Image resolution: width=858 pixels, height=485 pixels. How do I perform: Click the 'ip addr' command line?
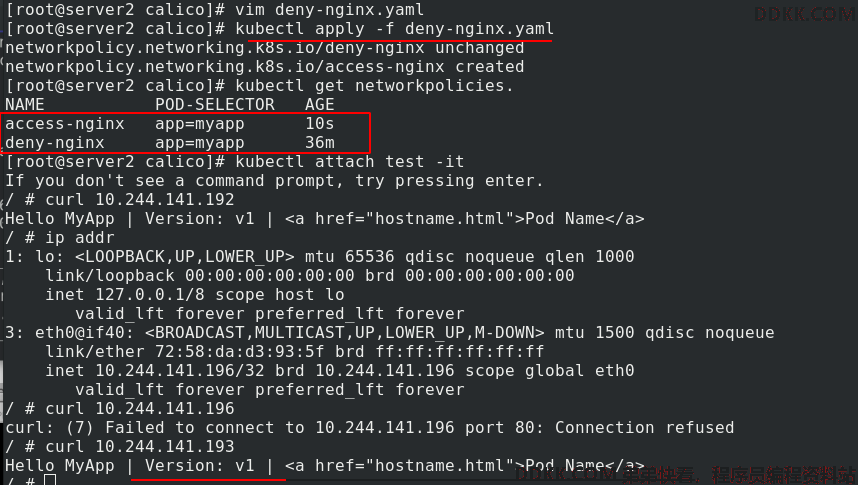click(x=80, y=238)
